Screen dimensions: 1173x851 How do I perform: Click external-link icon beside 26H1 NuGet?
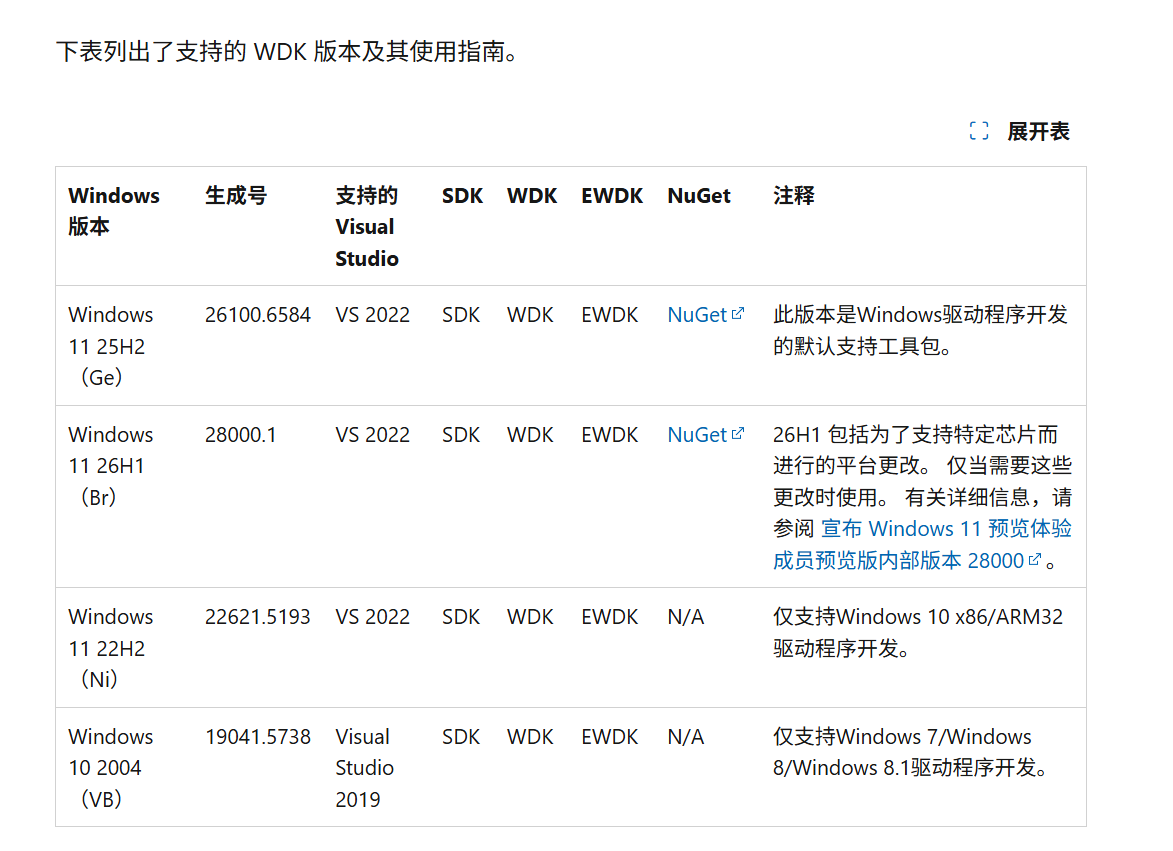coord(738,433)
